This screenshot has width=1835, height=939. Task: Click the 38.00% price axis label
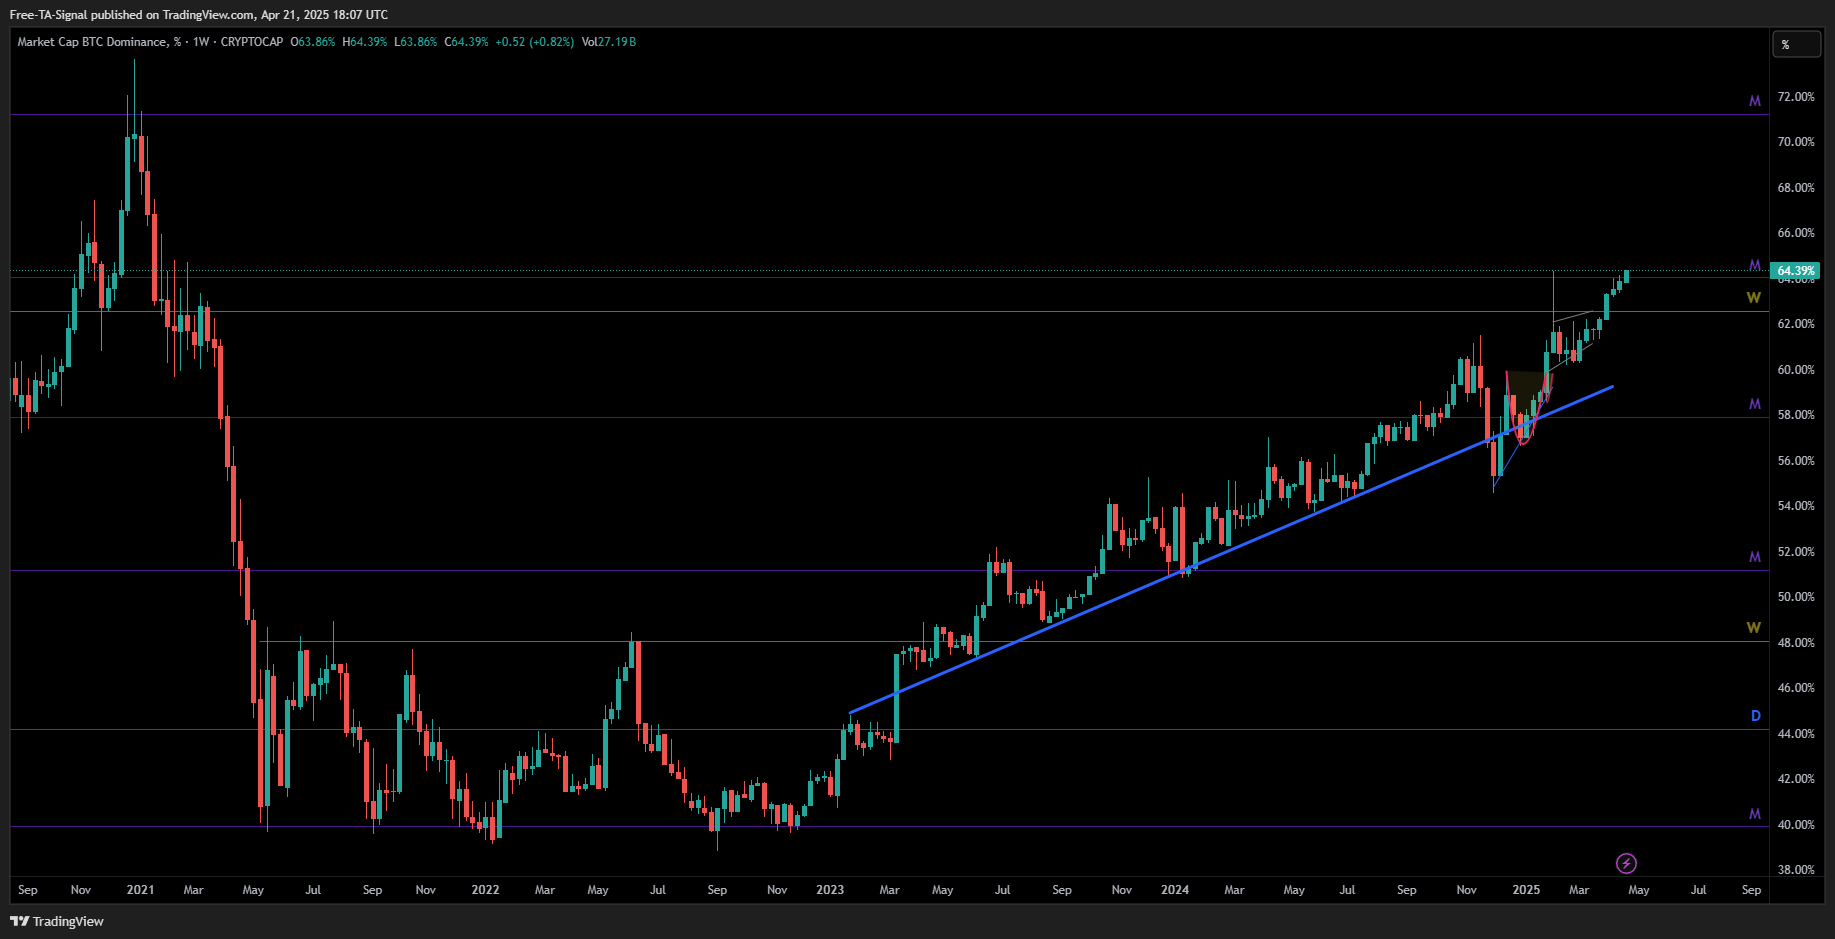(x=1795, y=870)
